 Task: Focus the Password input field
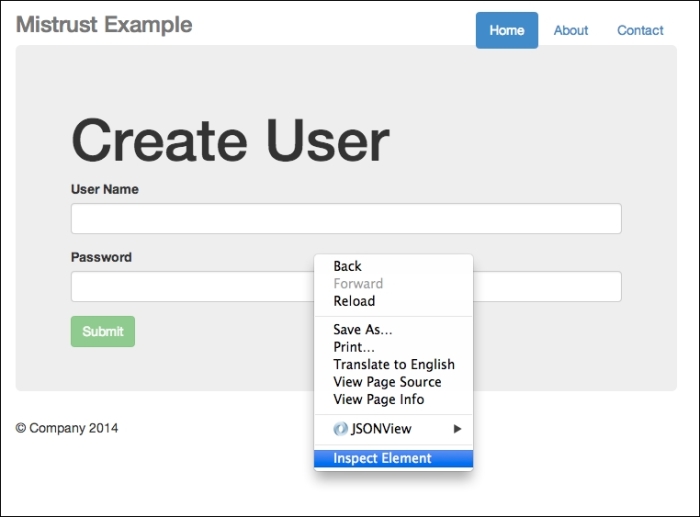coord(346,286)
